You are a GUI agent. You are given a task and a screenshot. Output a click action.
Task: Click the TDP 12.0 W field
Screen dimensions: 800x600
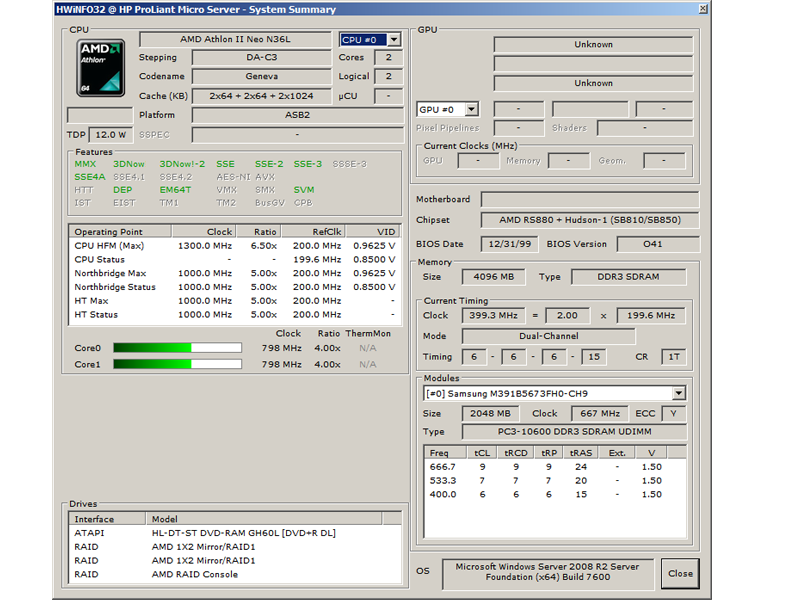point(111,135)
